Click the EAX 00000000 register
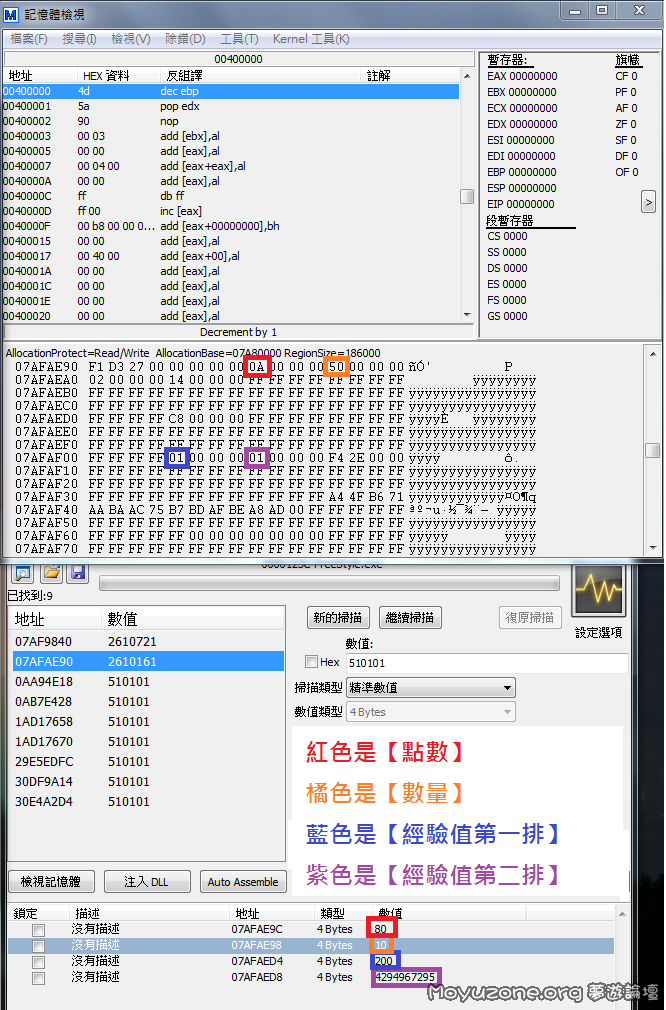666x1010 pixels. pyautogui.click(x=522, y=76)
